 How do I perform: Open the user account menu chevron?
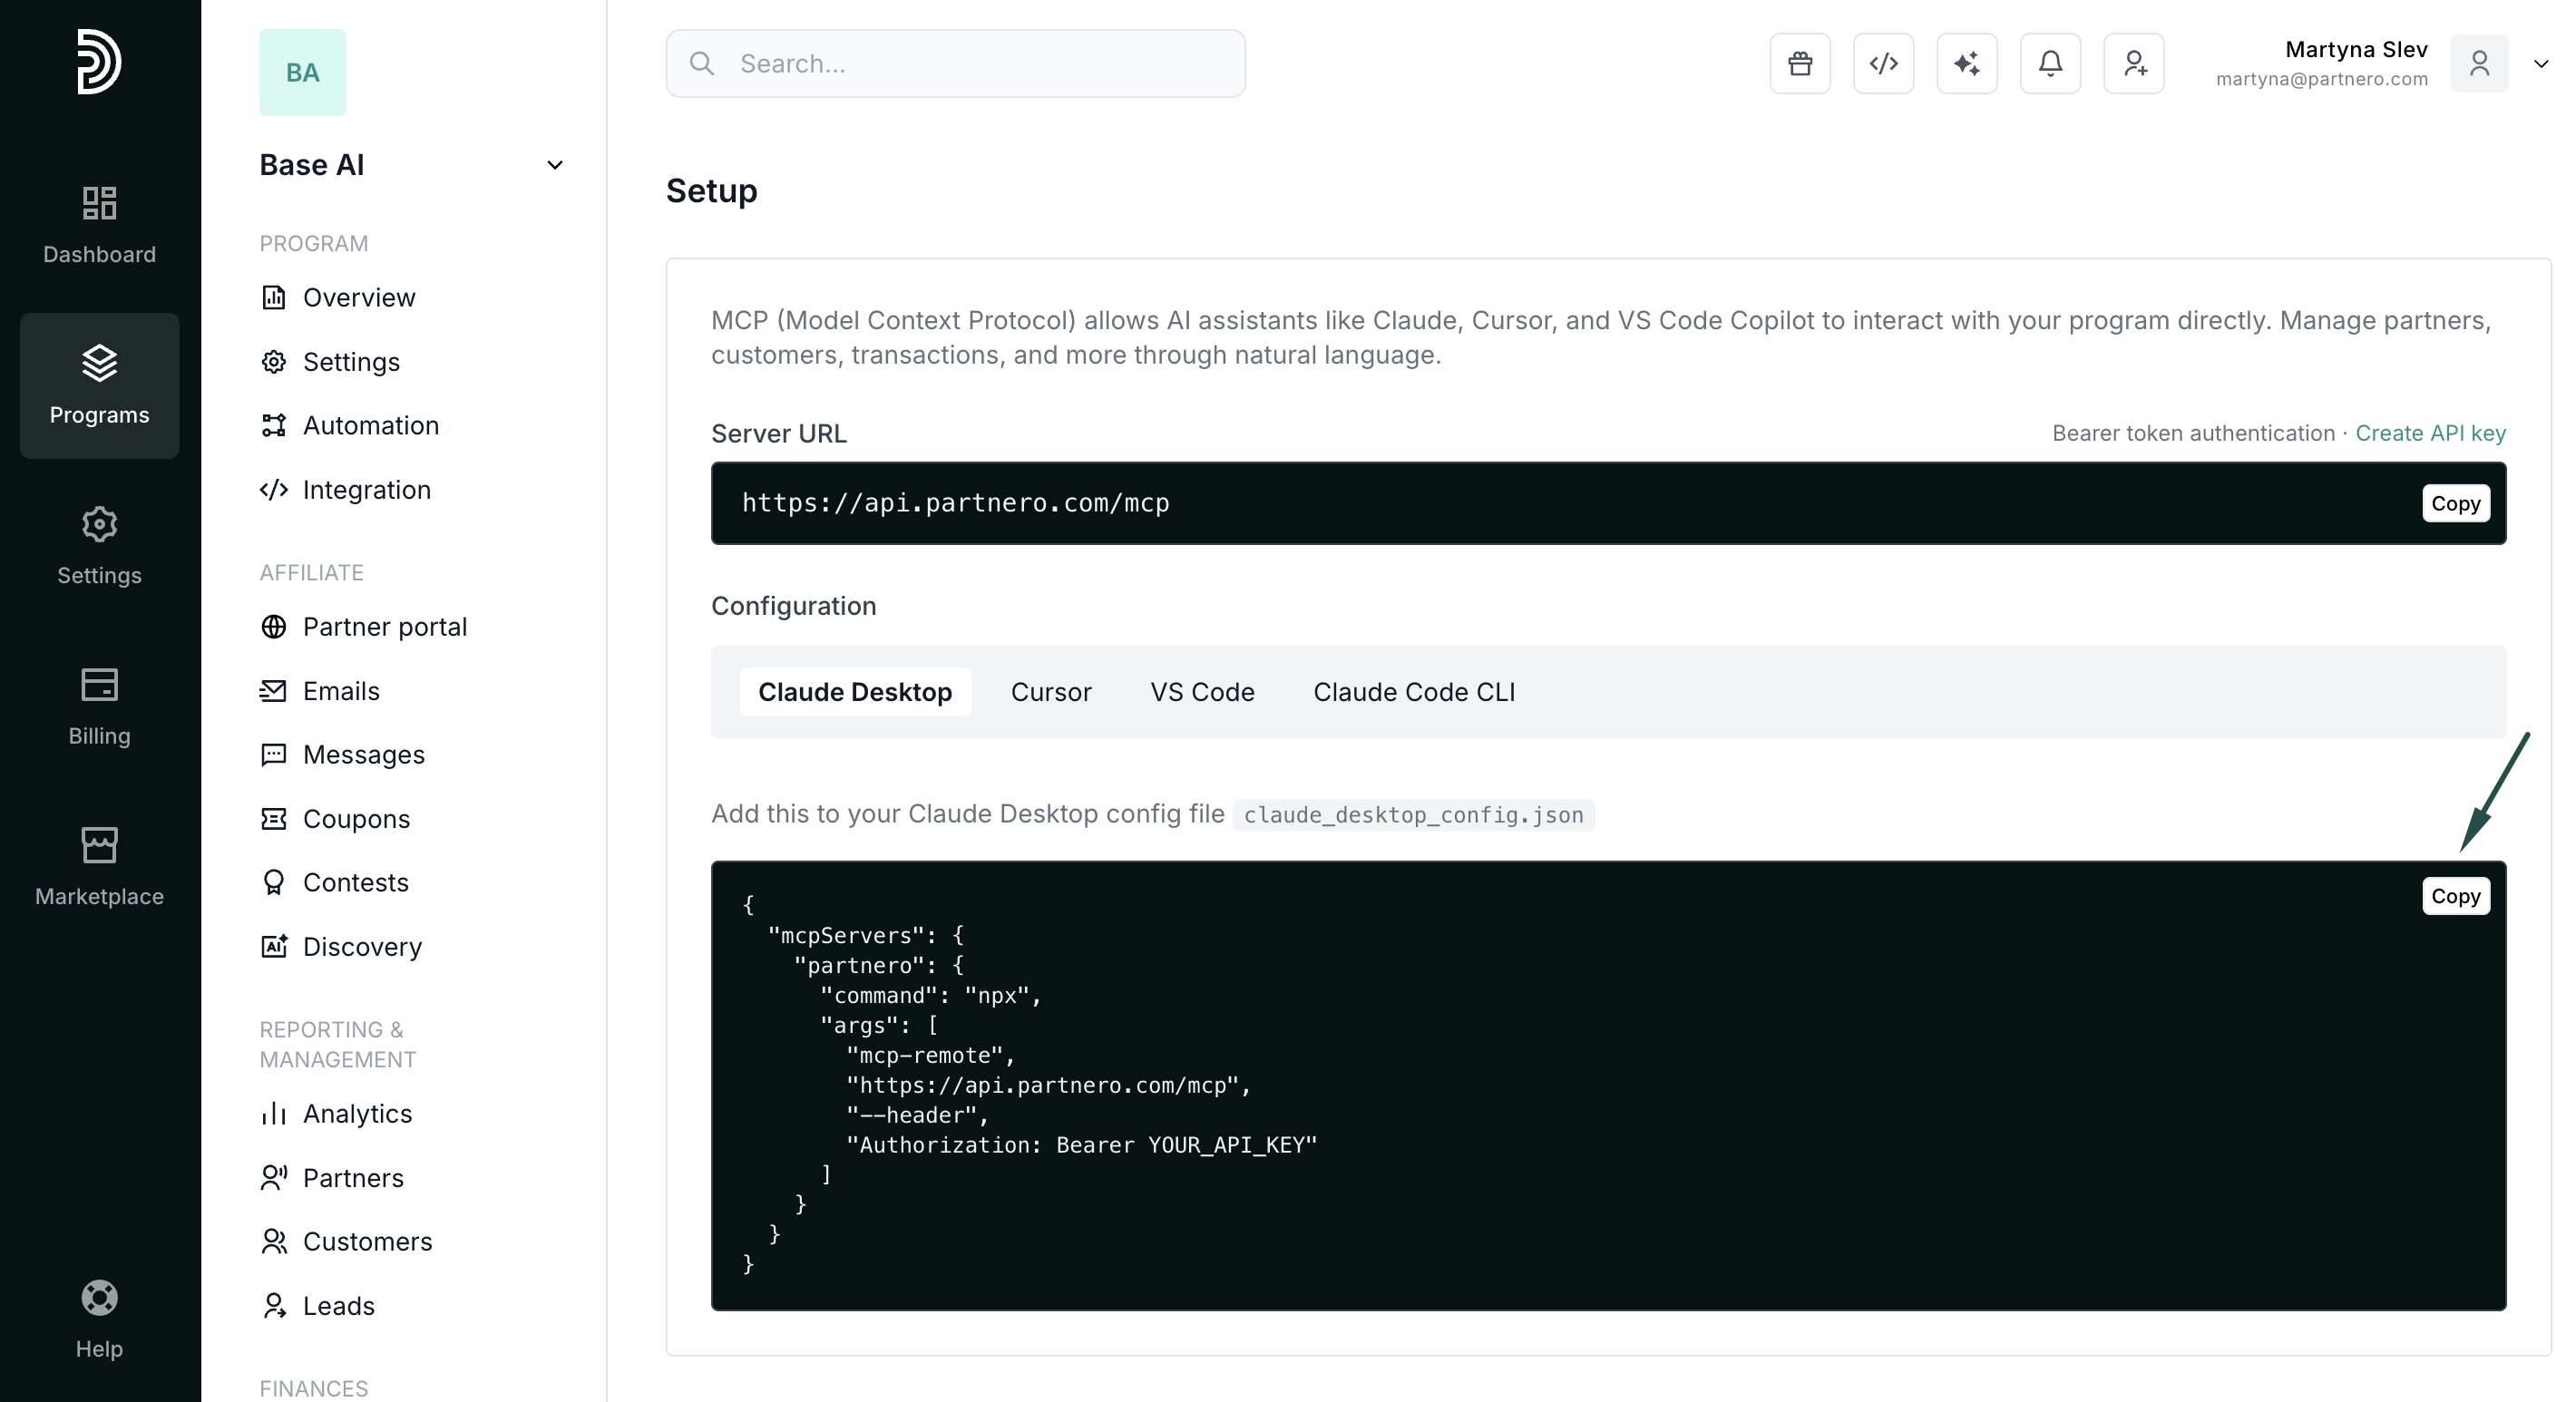(x=2540, y=64)
